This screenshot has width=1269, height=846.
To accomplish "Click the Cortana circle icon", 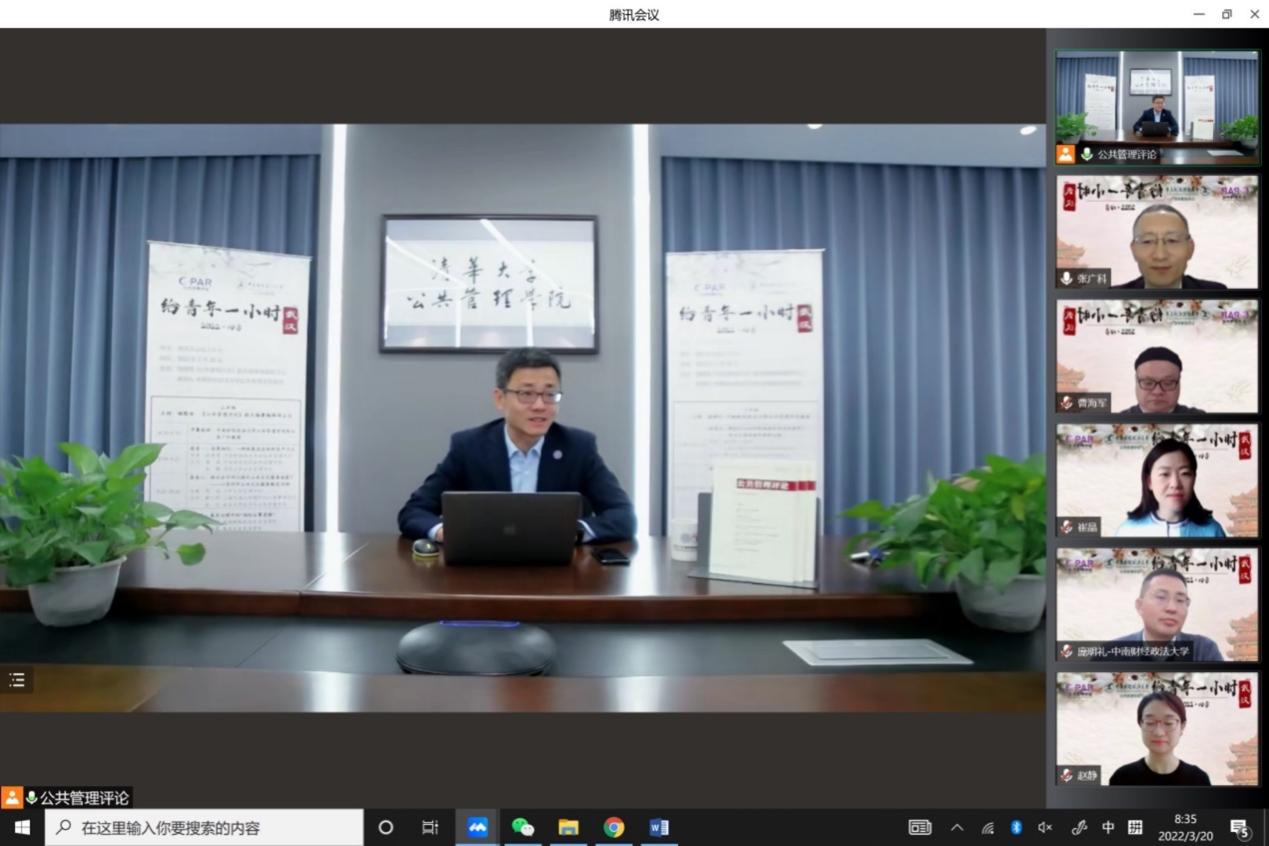I will [385, 827].
